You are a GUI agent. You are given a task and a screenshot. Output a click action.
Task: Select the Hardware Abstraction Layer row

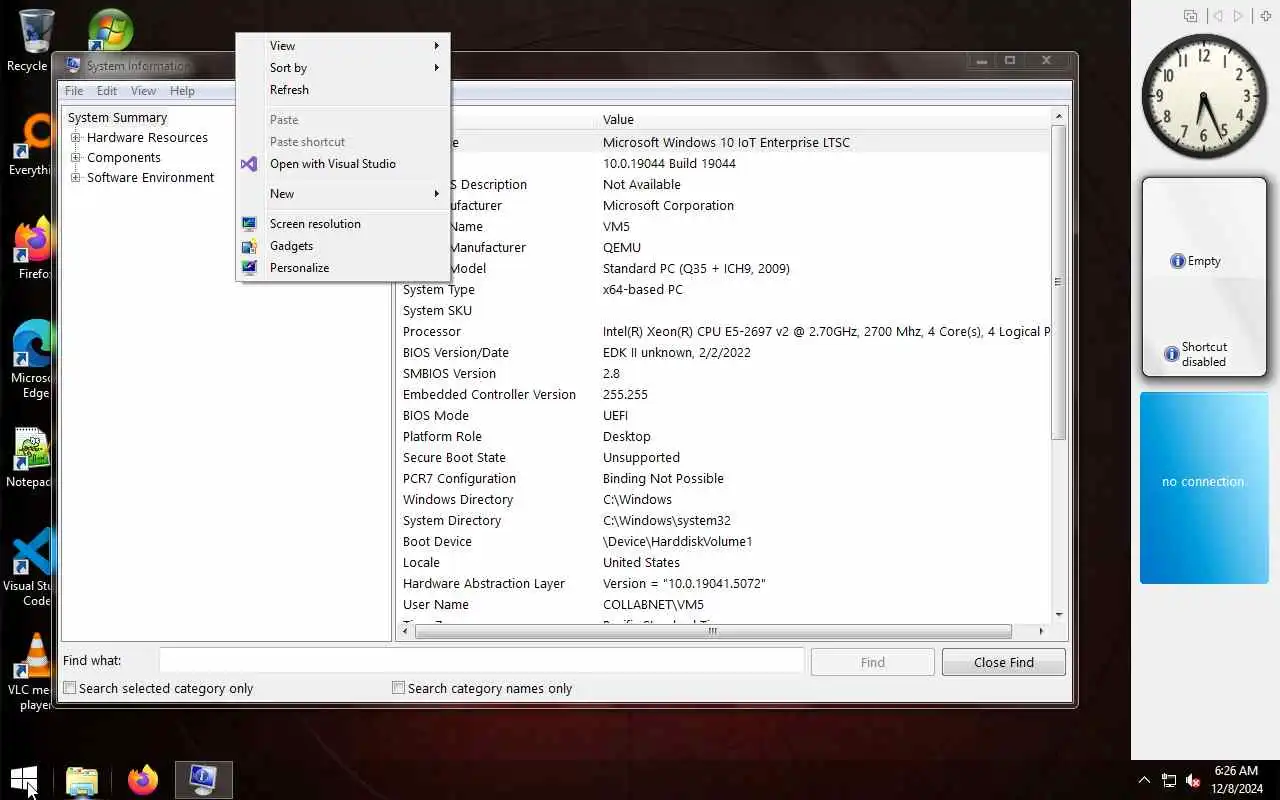[x=725, y=584]
